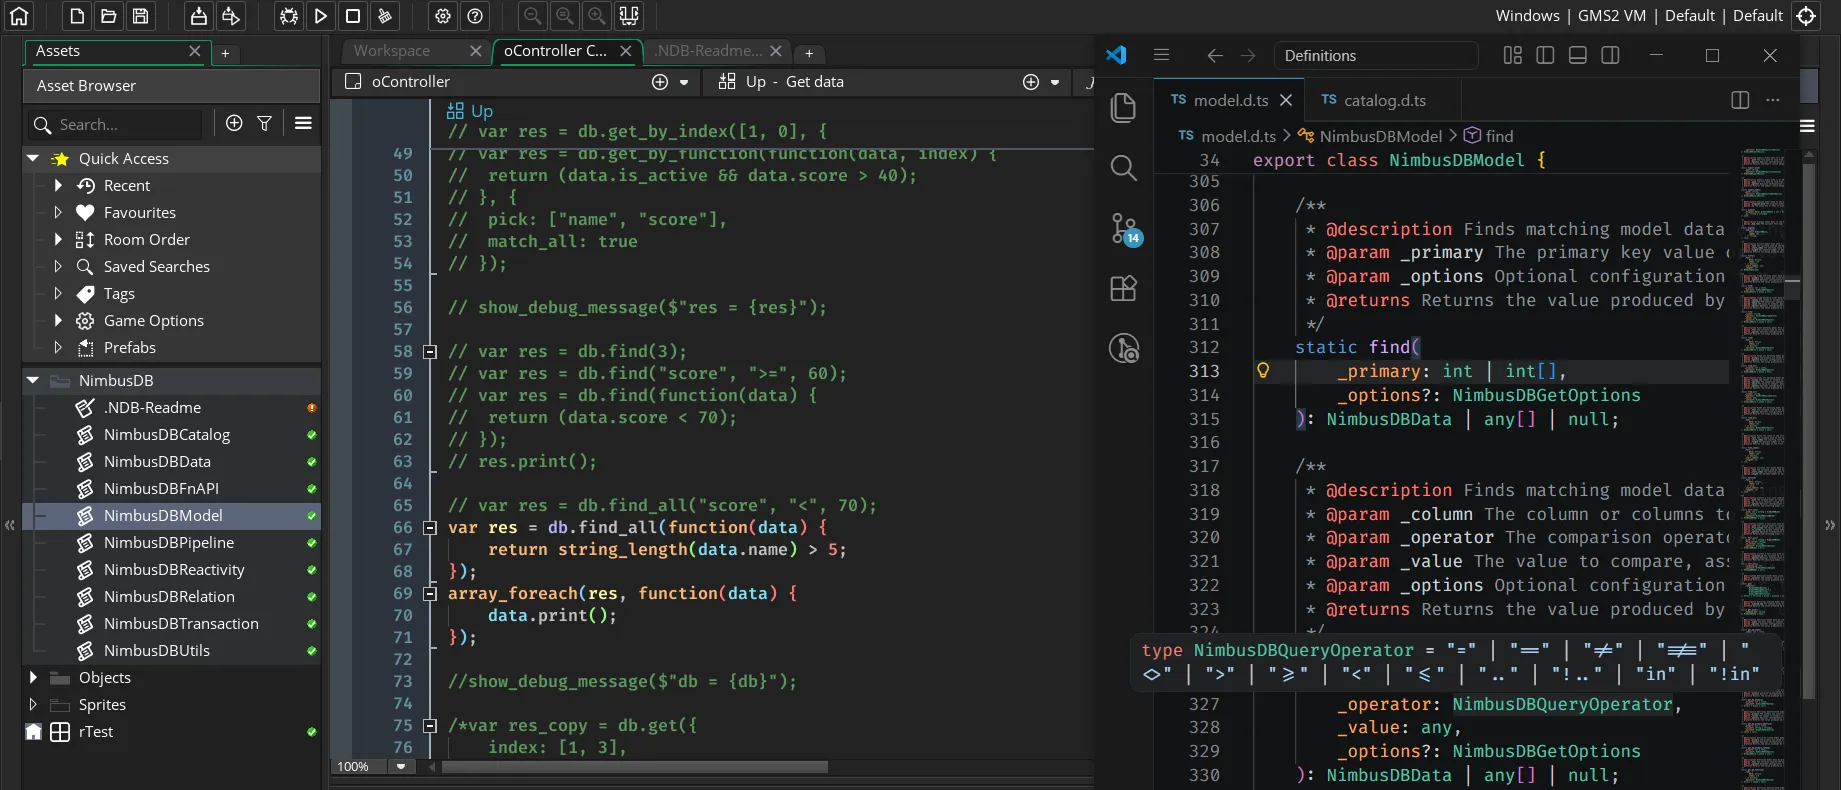Open an existing project via folder icon
The image size is (1841, 790).
109,16
